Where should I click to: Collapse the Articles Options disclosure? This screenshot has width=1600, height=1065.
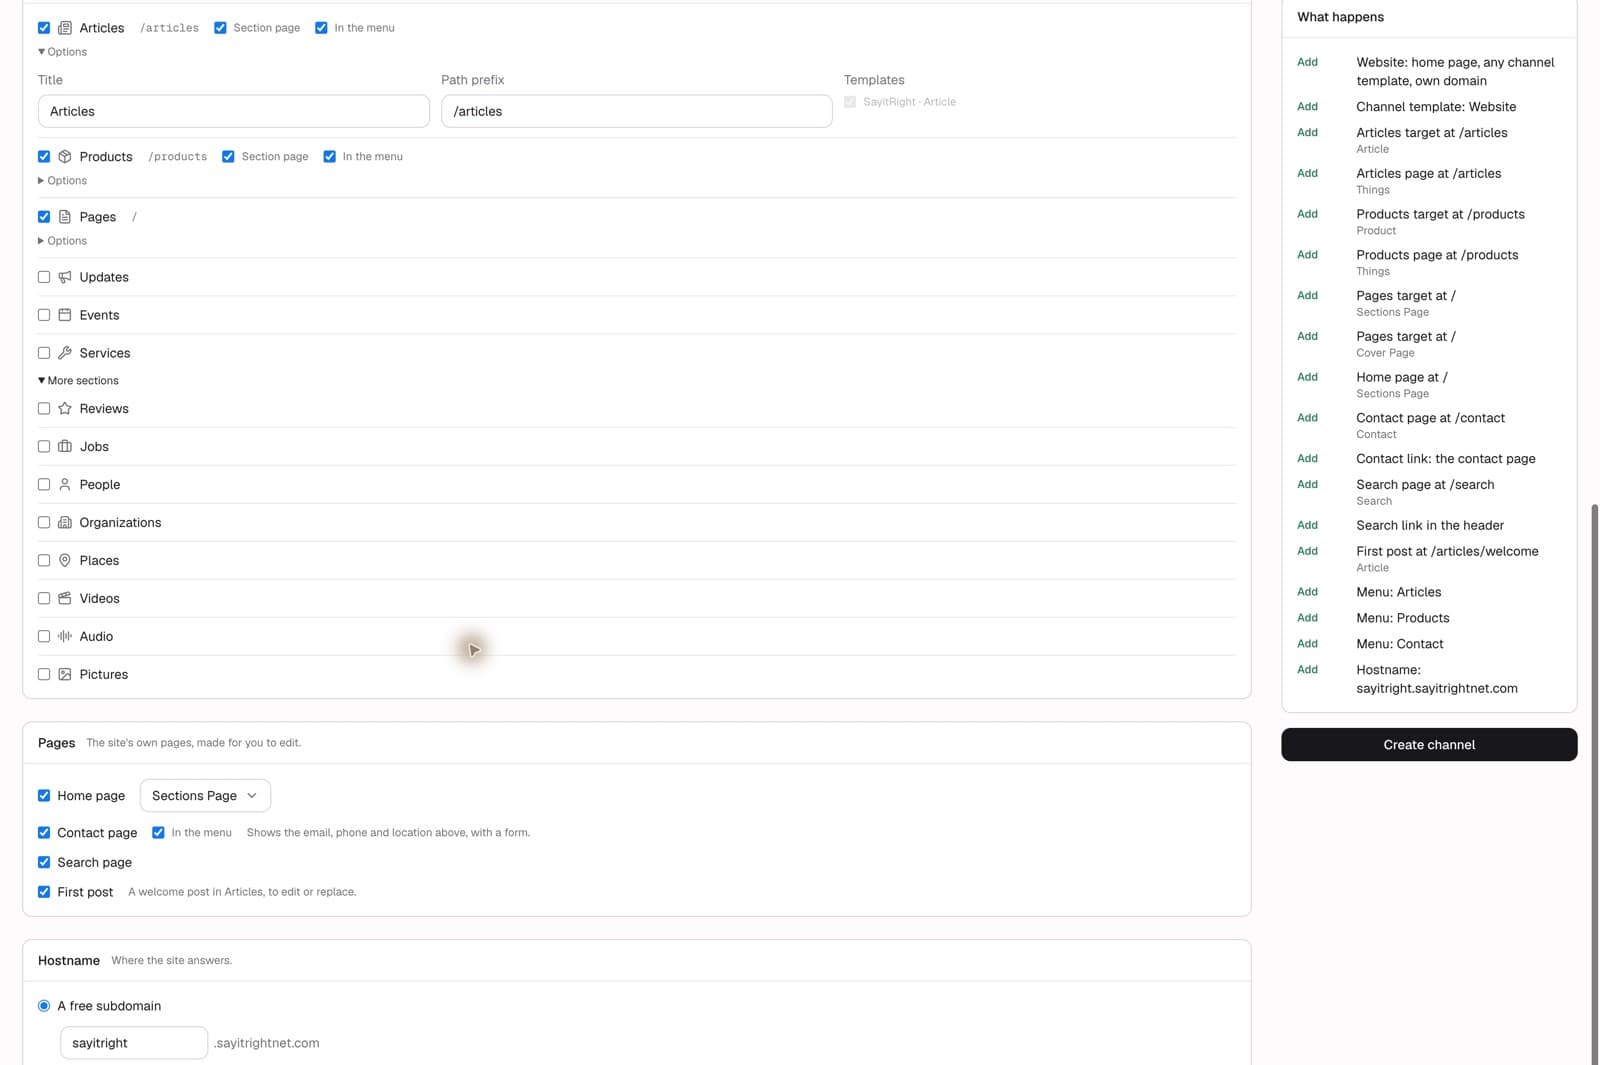pos(62,52)
